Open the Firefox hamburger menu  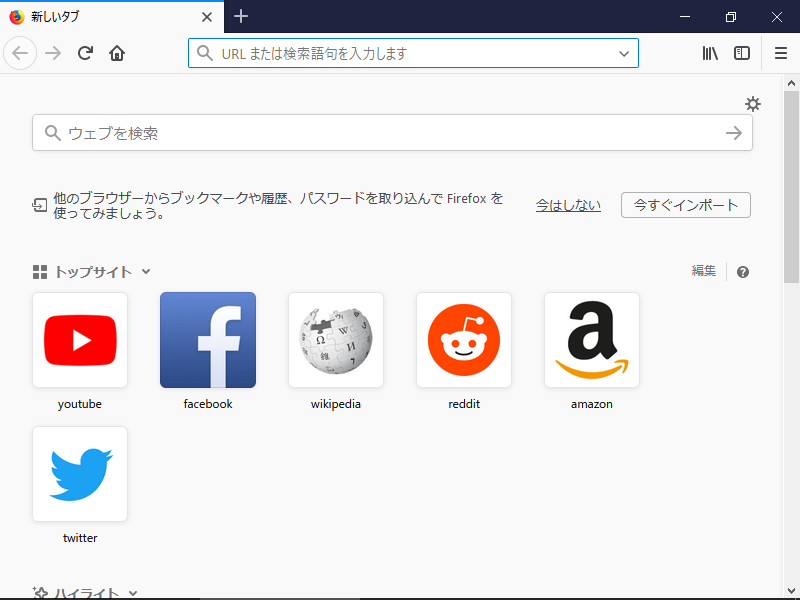coord(781,53)
